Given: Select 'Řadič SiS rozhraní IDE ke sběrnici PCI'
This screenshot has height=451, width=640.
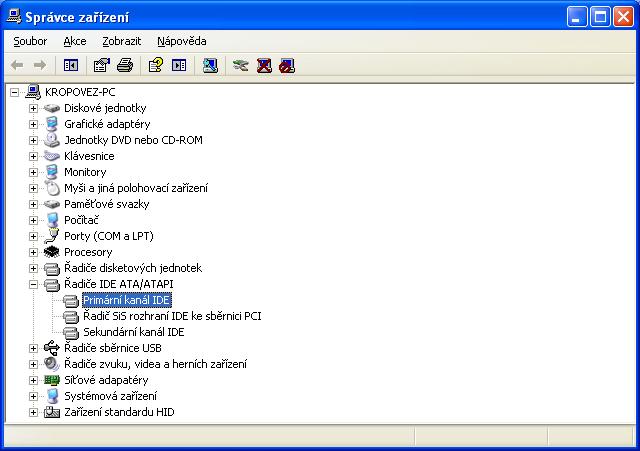Looking at the screenshot, I should 172,316.
